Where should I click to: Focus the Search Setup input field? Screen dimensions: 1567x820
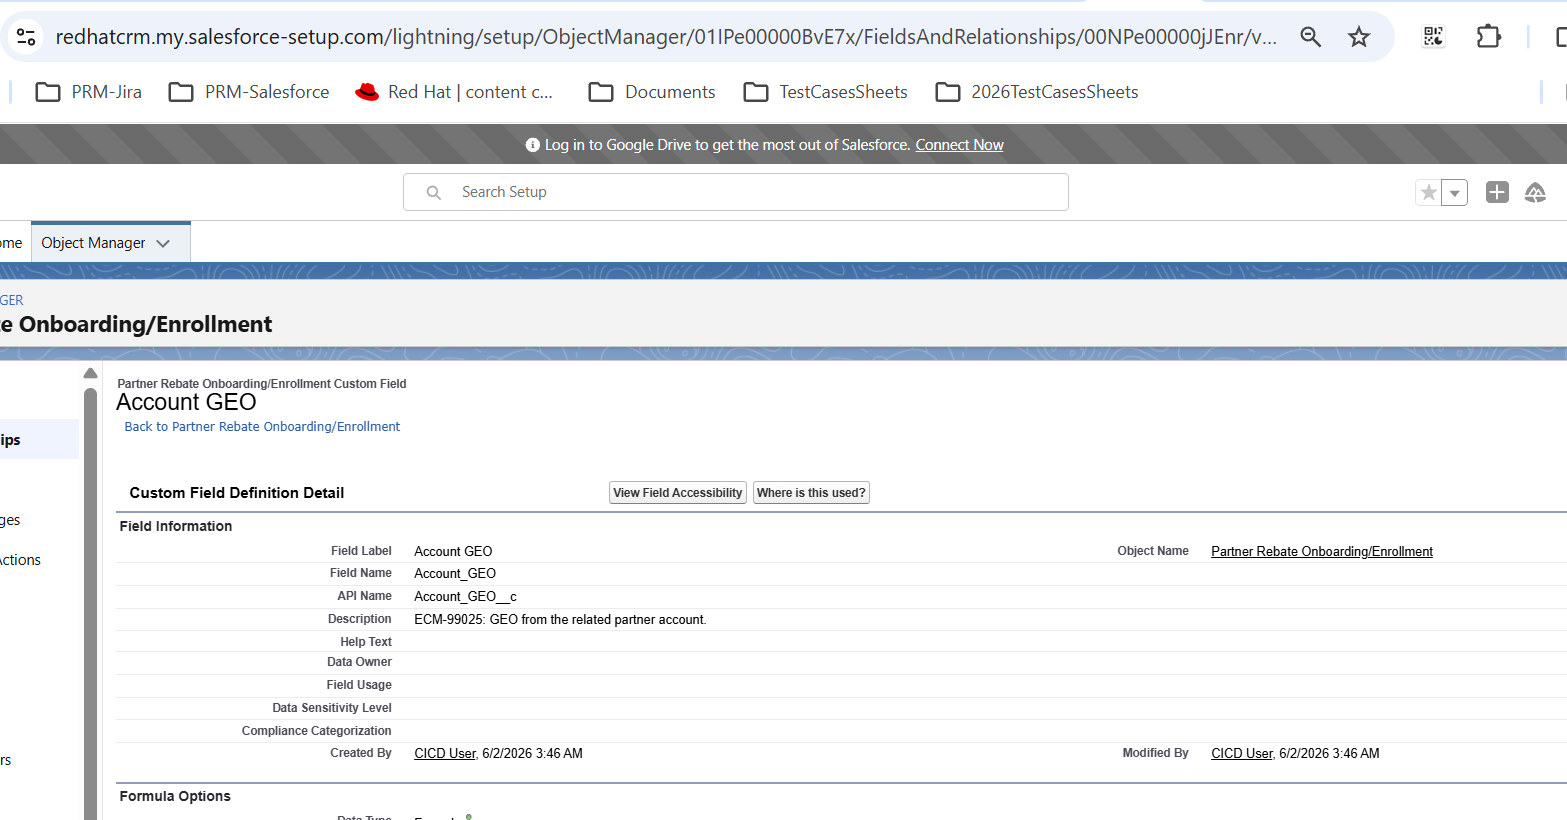736,192
